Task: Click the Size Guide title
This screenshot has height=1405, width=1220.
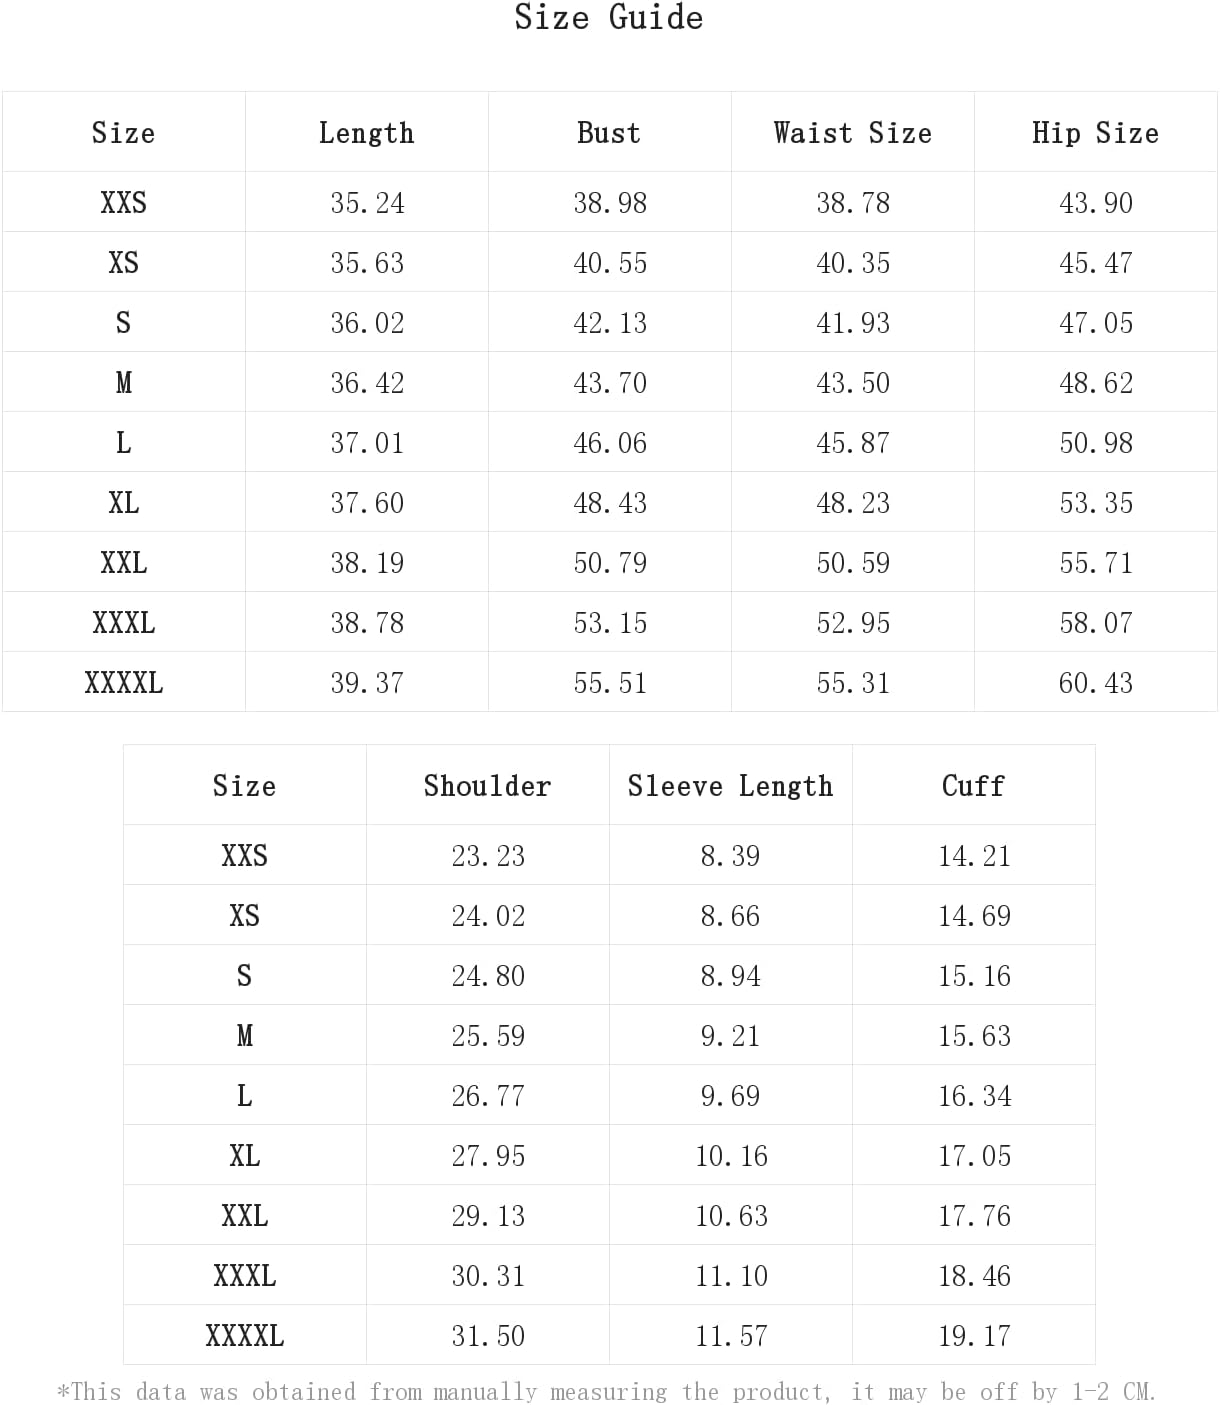Action: (608, 18)
